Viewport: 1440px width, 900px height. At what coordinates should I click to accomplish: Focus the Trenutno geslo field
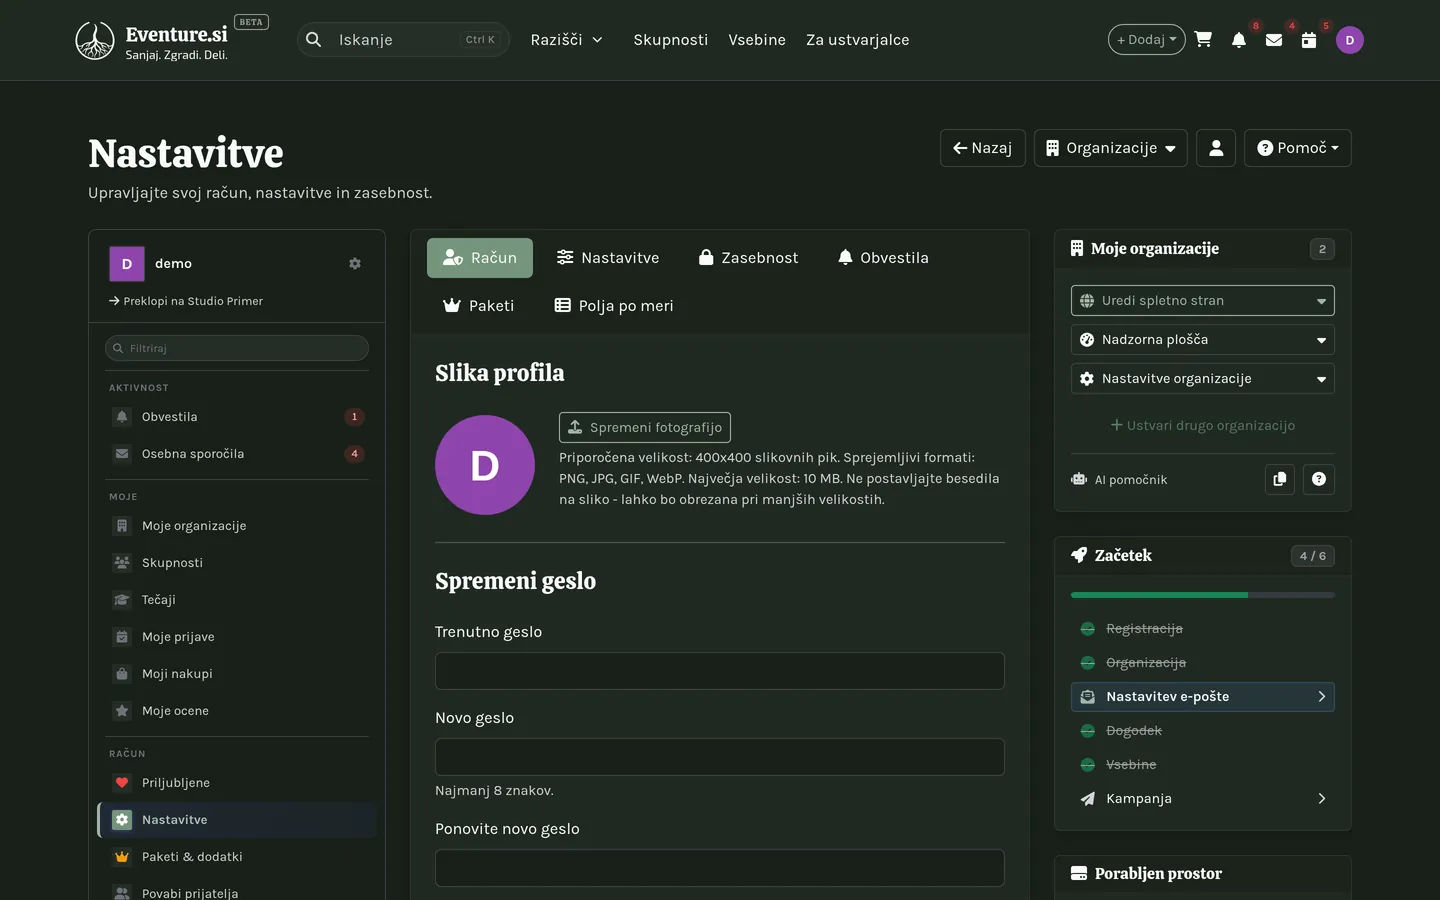(720, 671)
